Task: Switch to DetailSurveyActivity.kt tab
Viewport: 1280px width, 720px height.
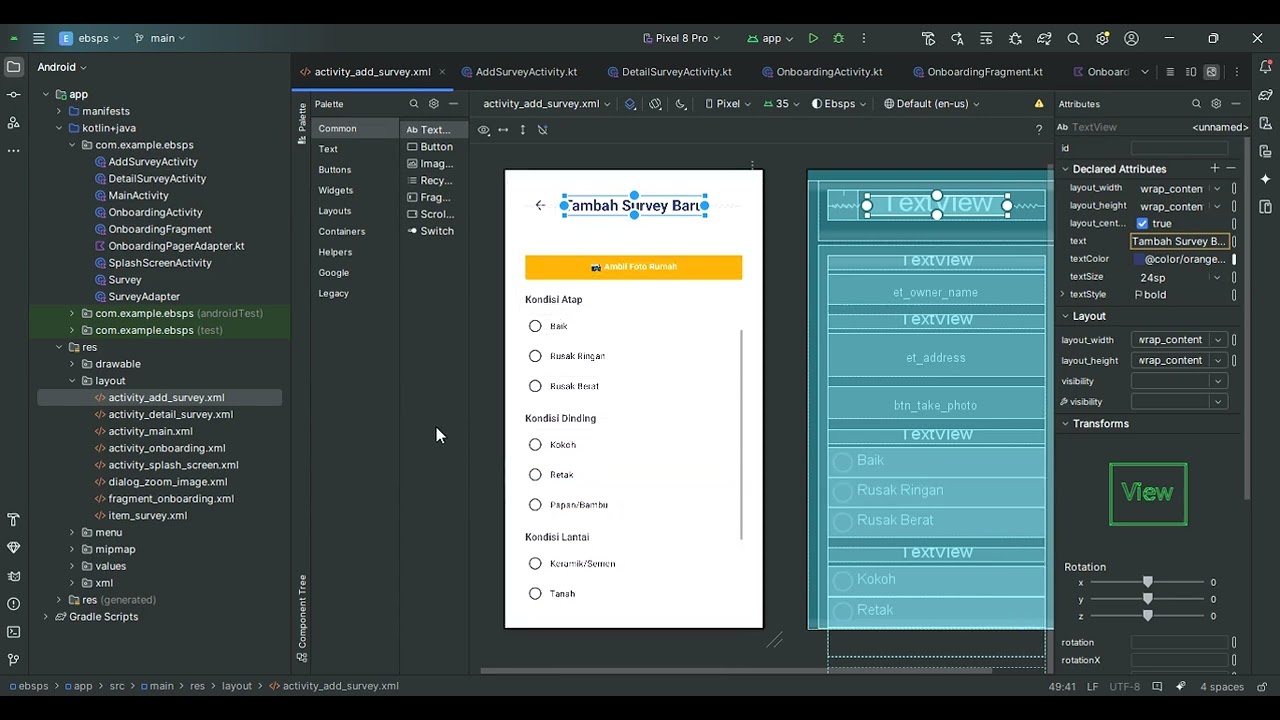Action: (x=669, y=72)
